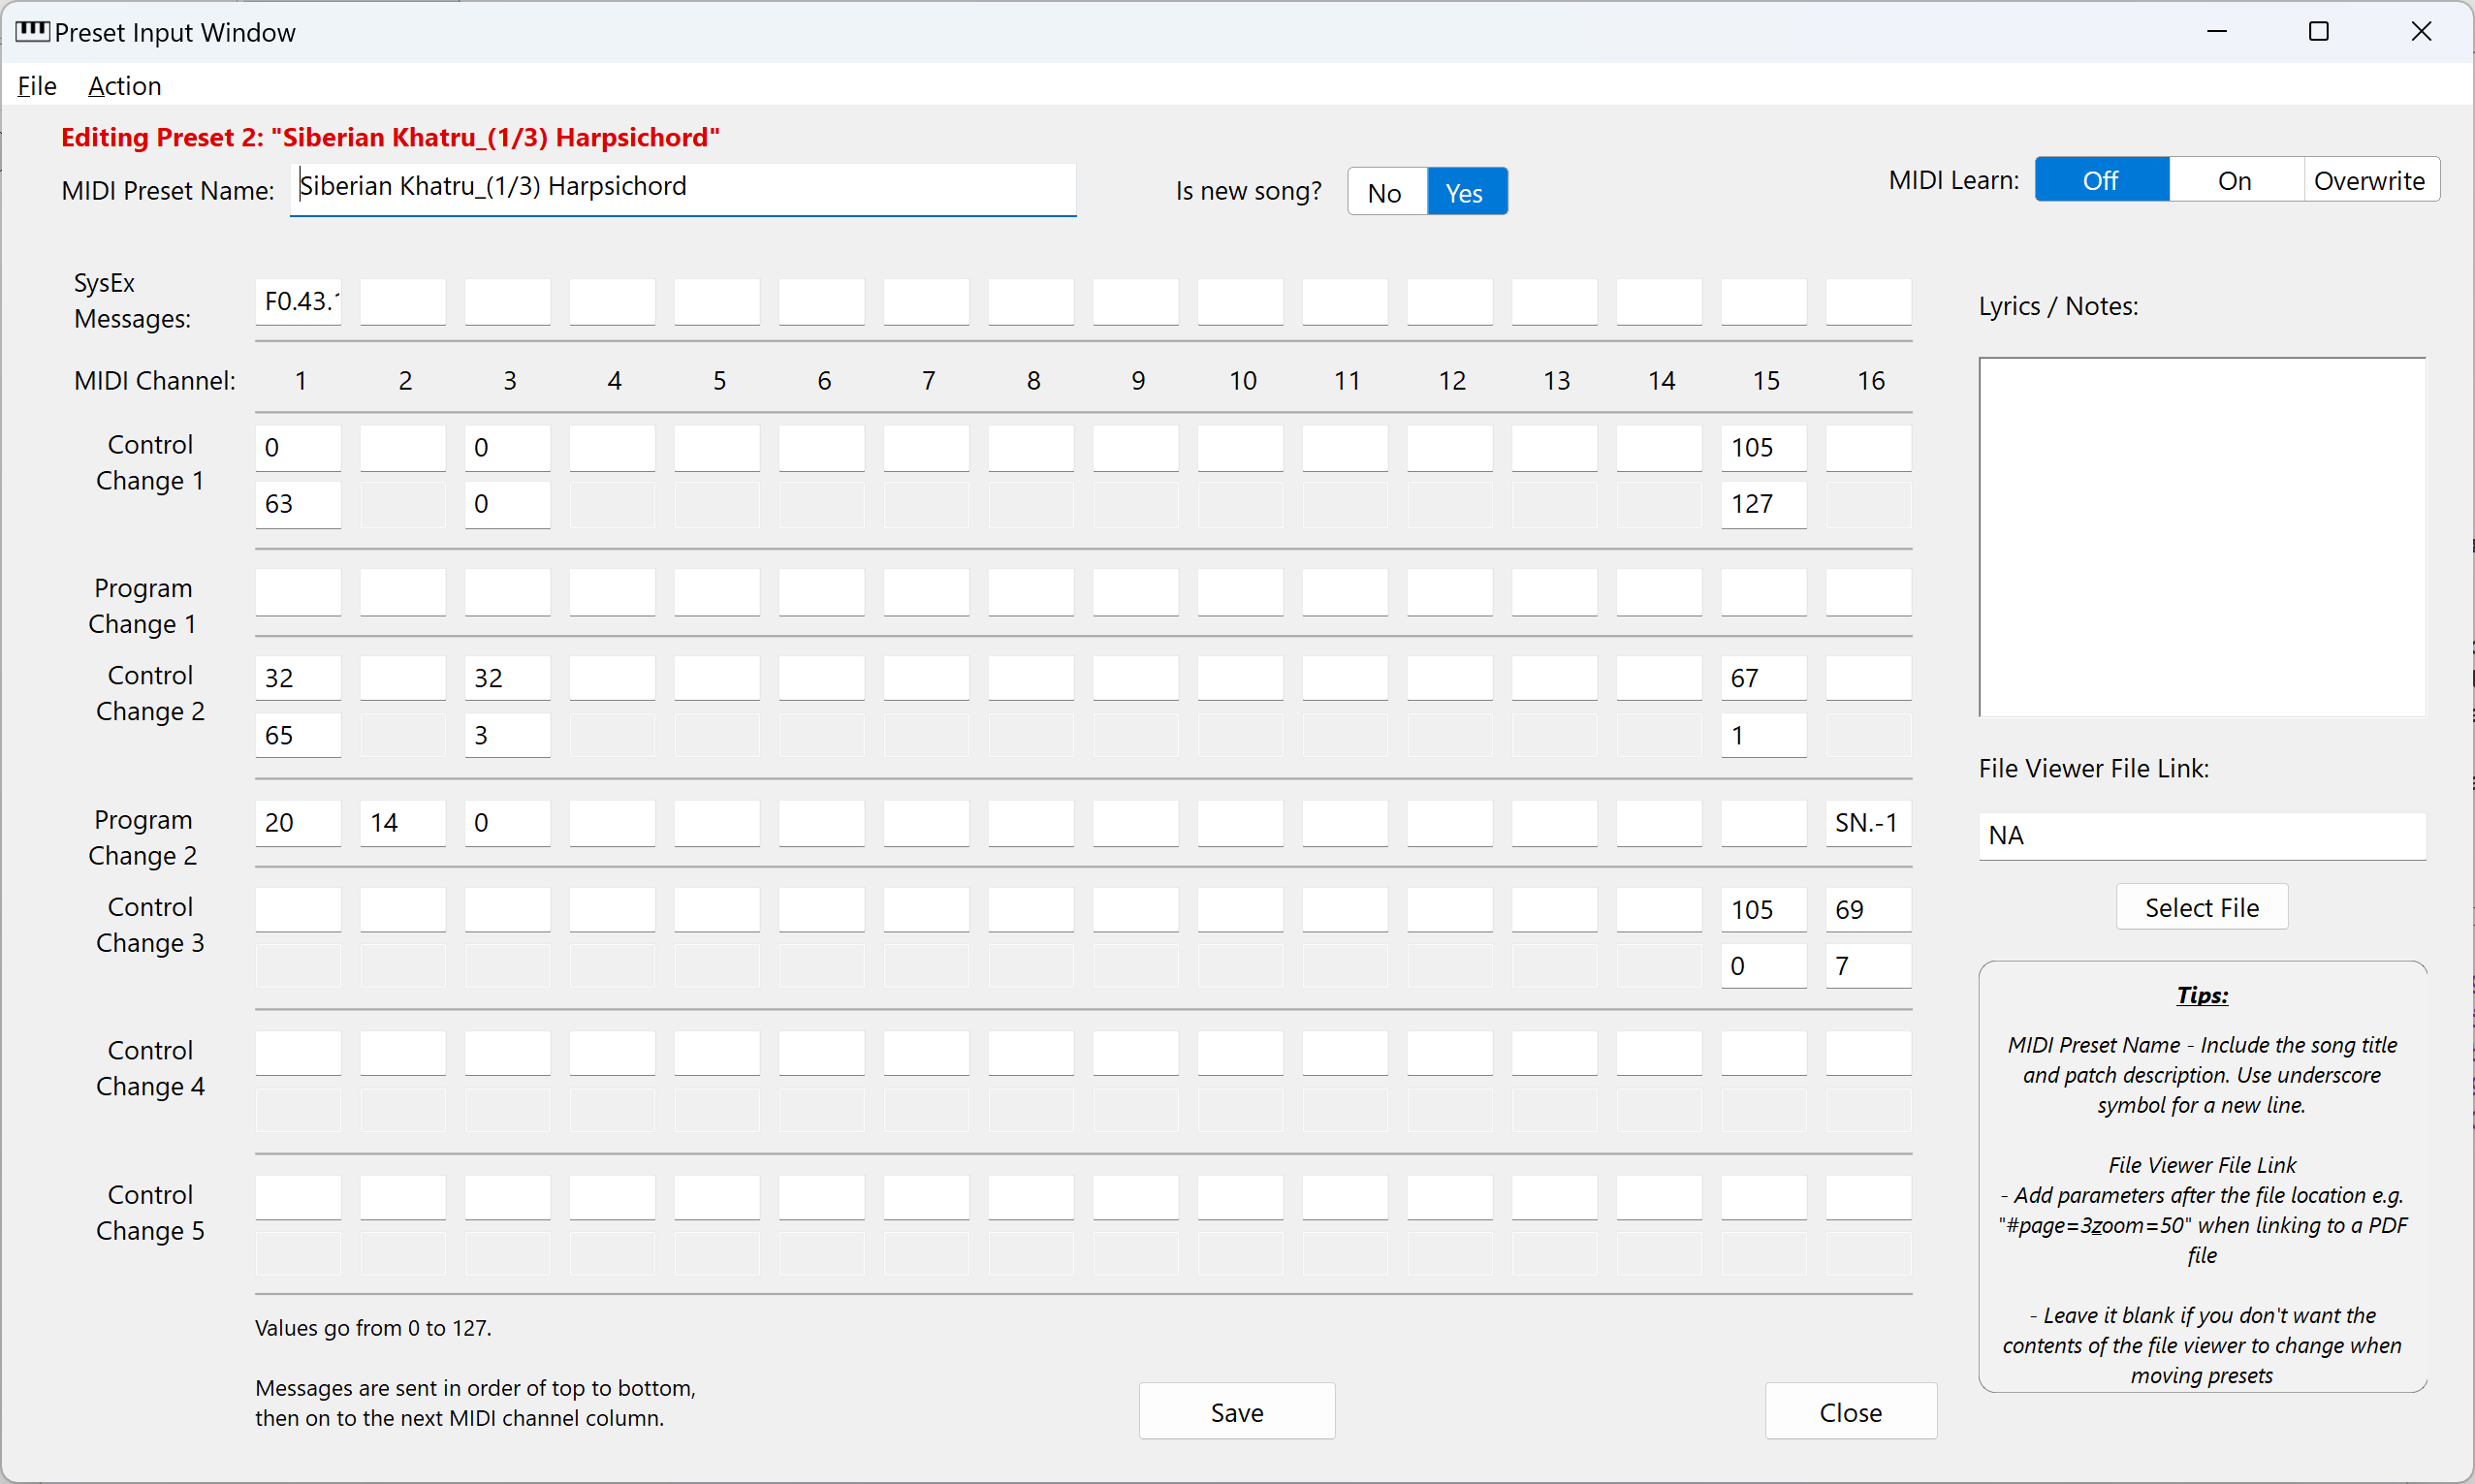2475x1484 pixels.
Task: Turn MIDI Learn On
Action: [x=2234, y=180]
